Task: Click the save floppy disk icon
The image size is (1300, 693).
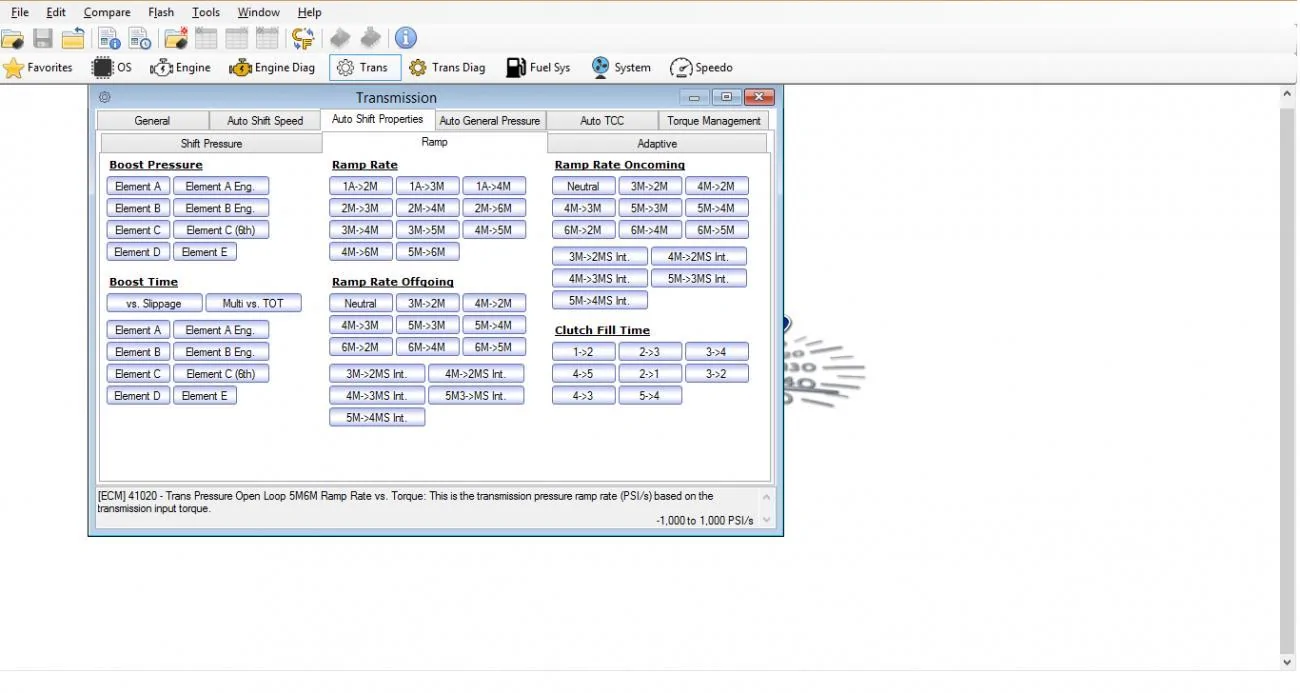Action: coord(43,39)
